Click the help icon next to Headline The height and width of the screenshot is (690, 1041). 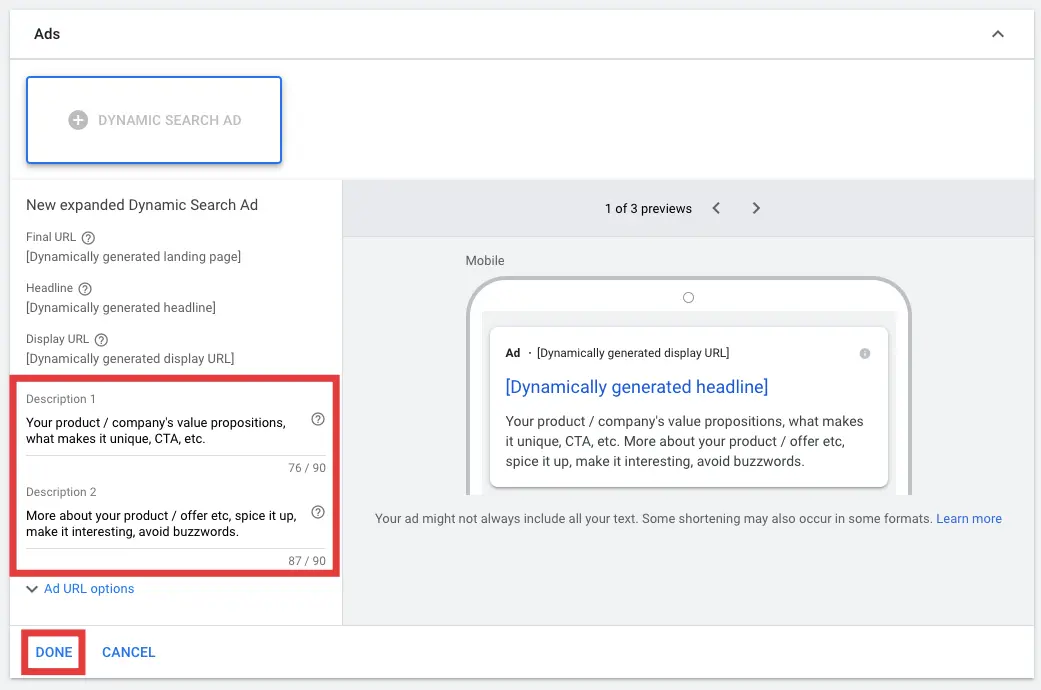(x=84, y=289)
